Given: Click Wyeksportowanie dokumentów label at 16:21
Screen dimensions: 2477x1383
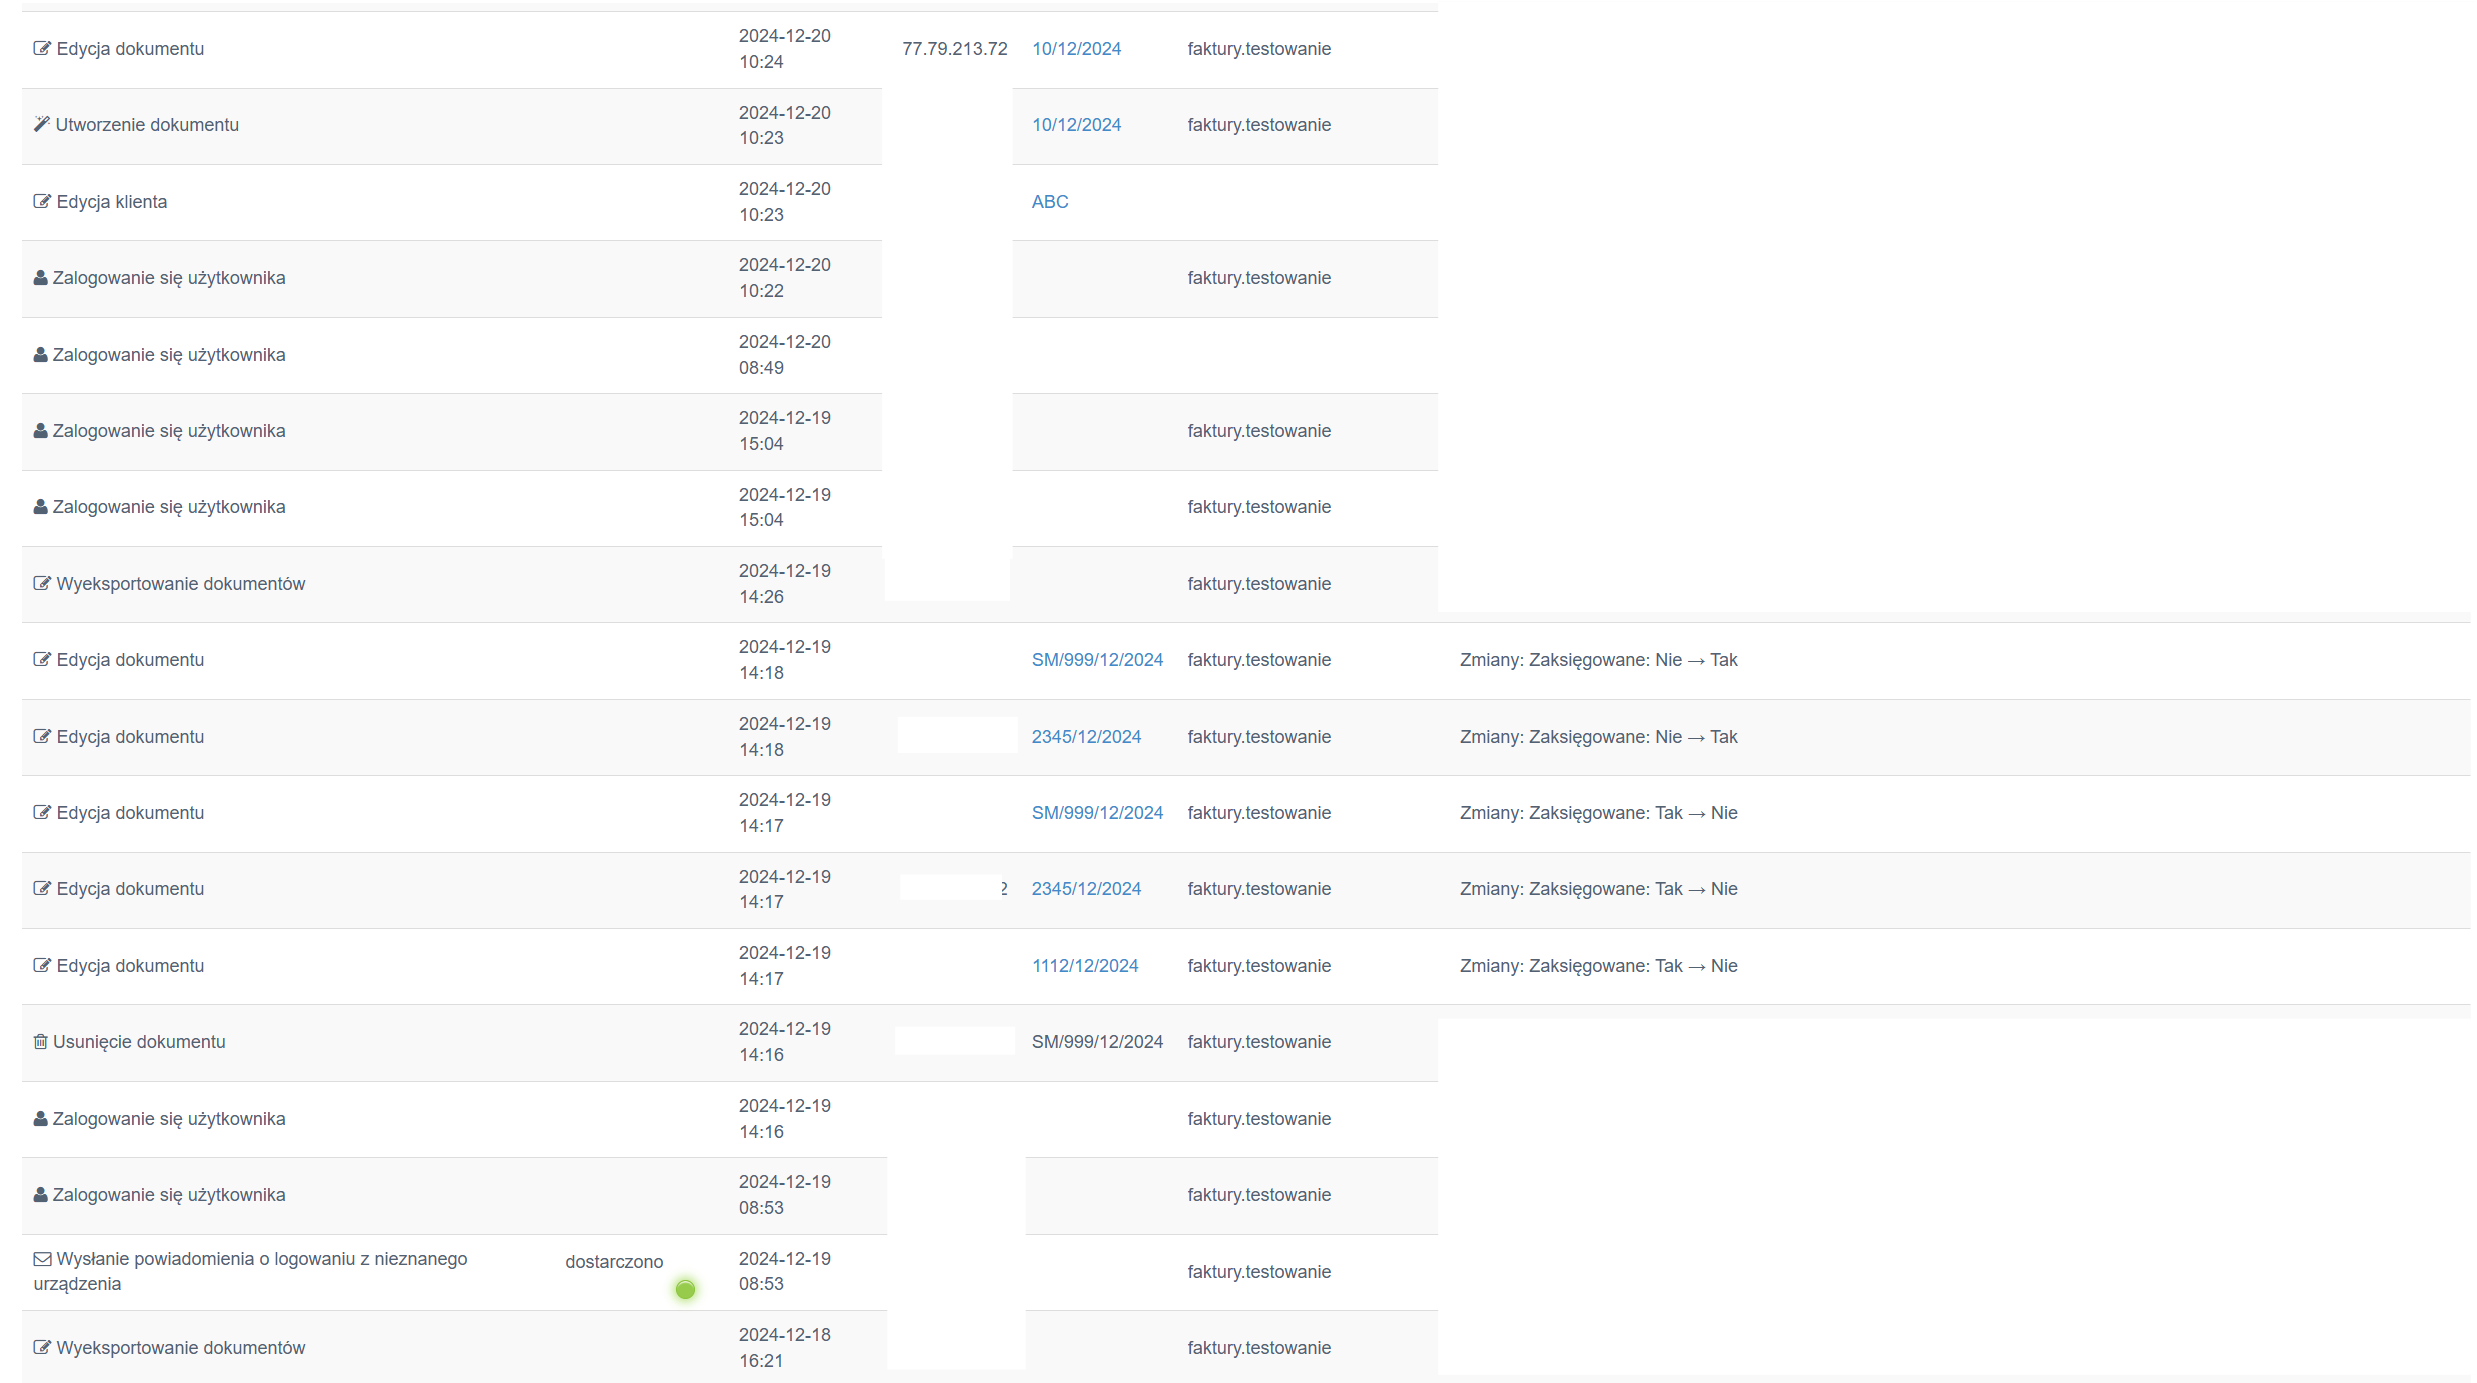Looking at the screenshot, I should coord(181,1348).
